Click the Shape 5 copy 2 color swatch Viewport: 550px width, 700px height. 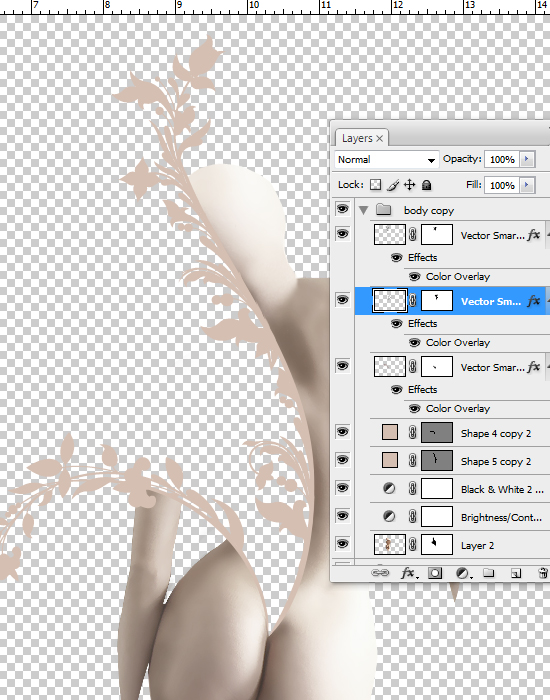tap(390, 460)
